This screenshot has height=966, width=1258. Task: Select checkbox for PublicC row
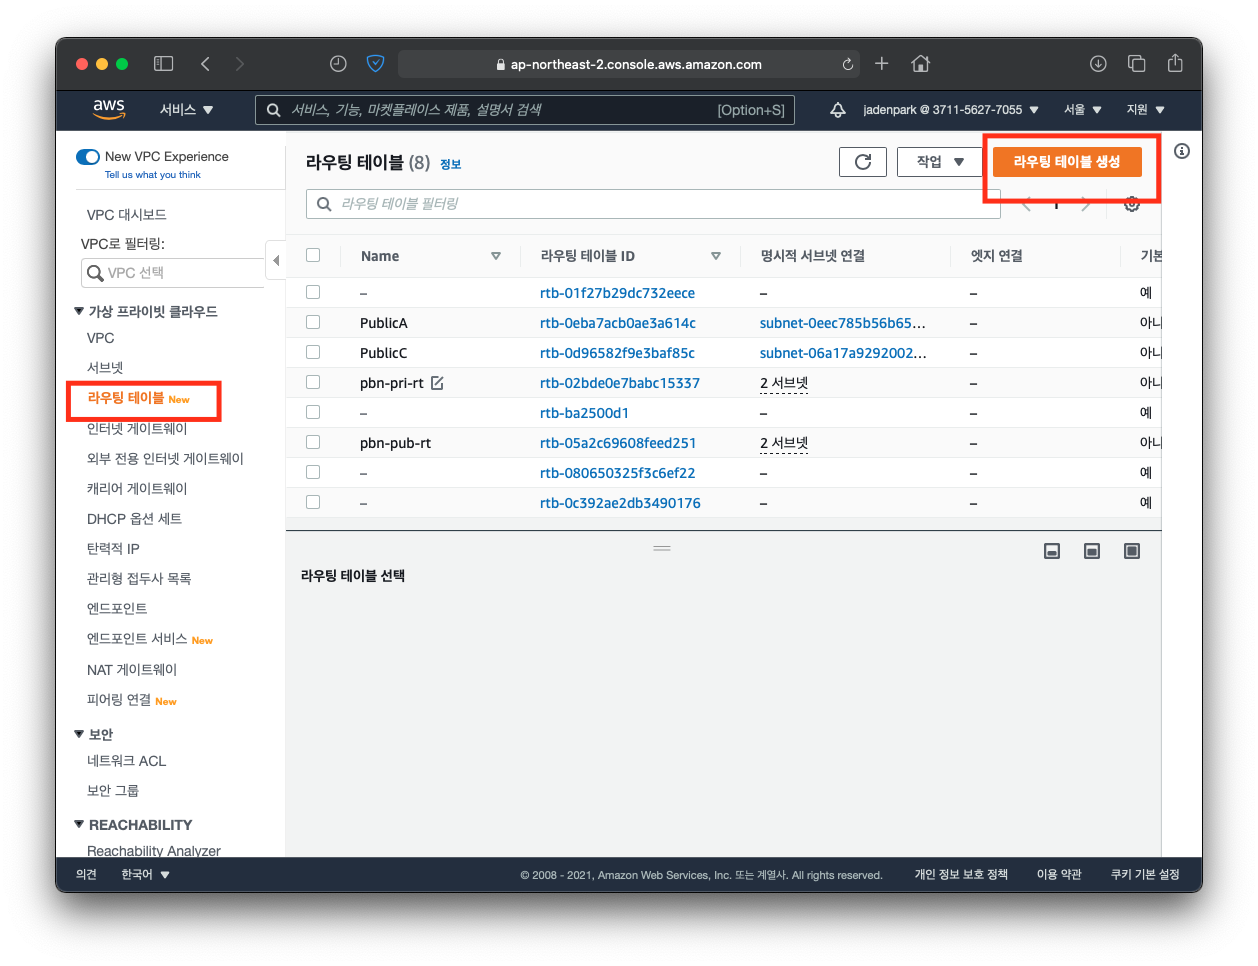point(313,352)
